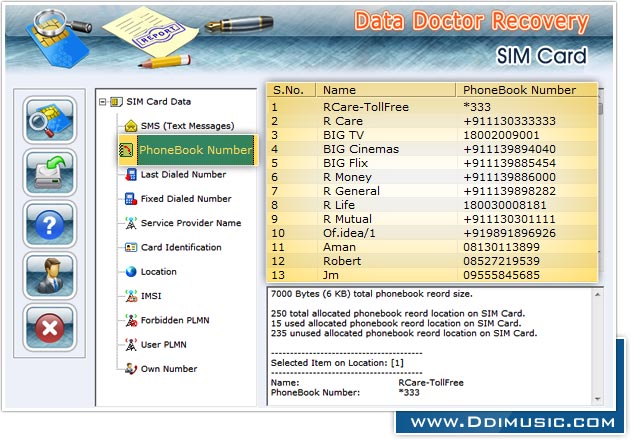Viewport: 631px width, 440px height.
Task: Select the BIG Cinemas contact row
Action: (433, 149)
